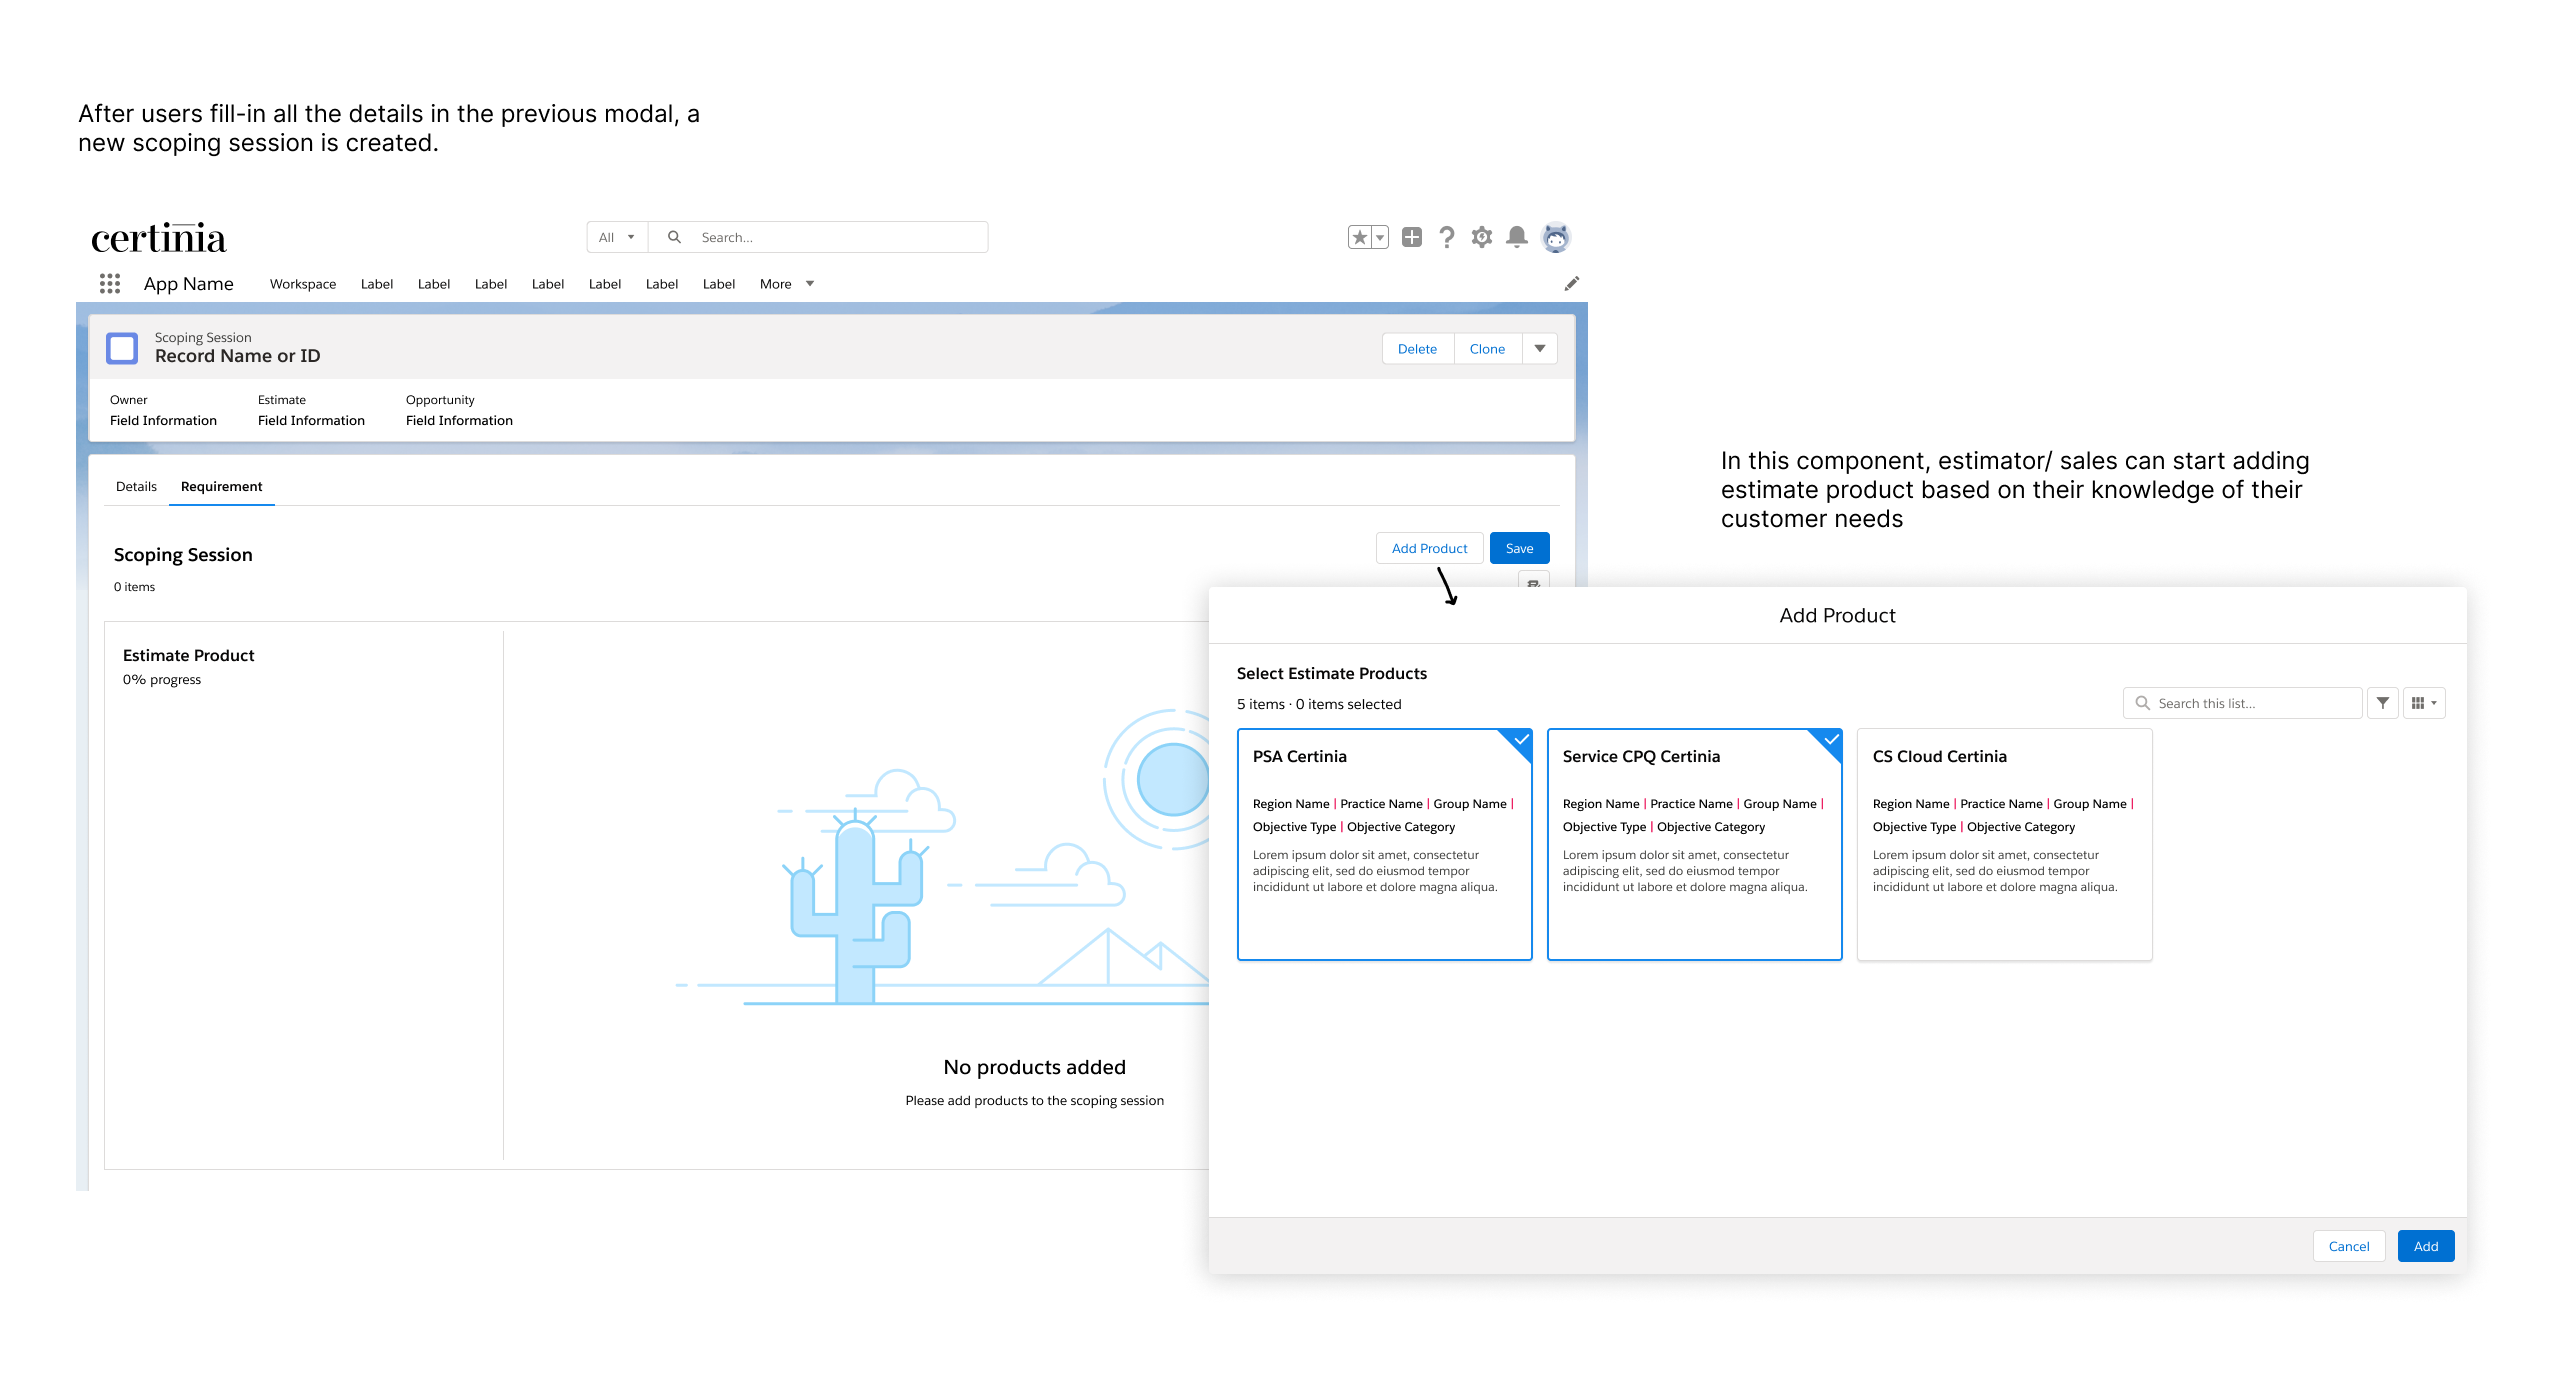This screenshot has height=1399, width=2559.
Task: Switch to the Details tab
Action: point(136,487)
